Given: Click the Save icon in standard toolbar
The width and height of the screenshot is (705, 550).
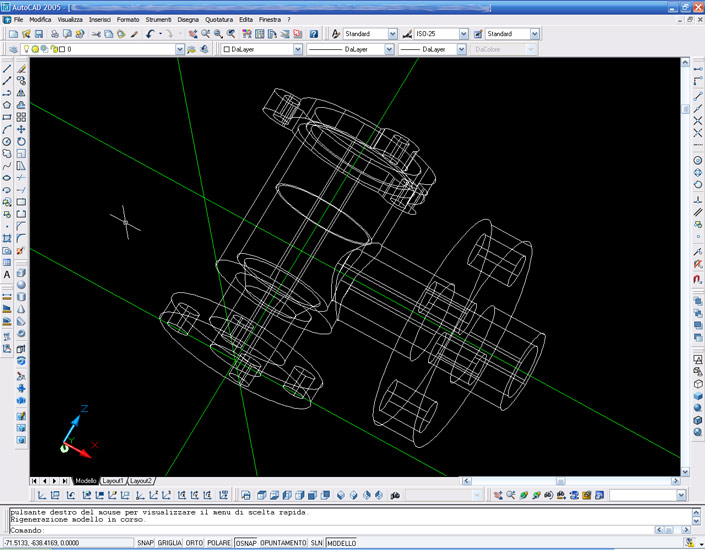Looking at the screenshot, I should (39, 34).
